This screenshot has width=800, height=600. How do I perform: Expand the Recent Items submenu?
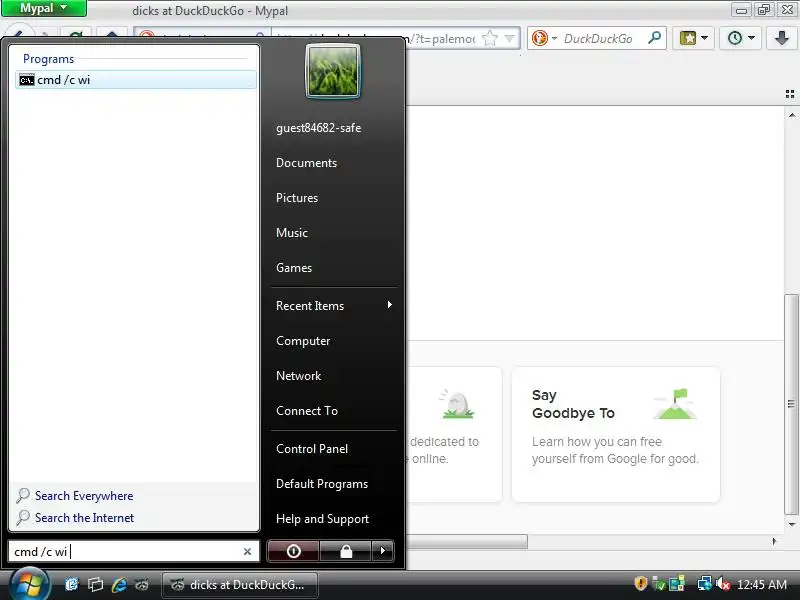pos(334,306)
